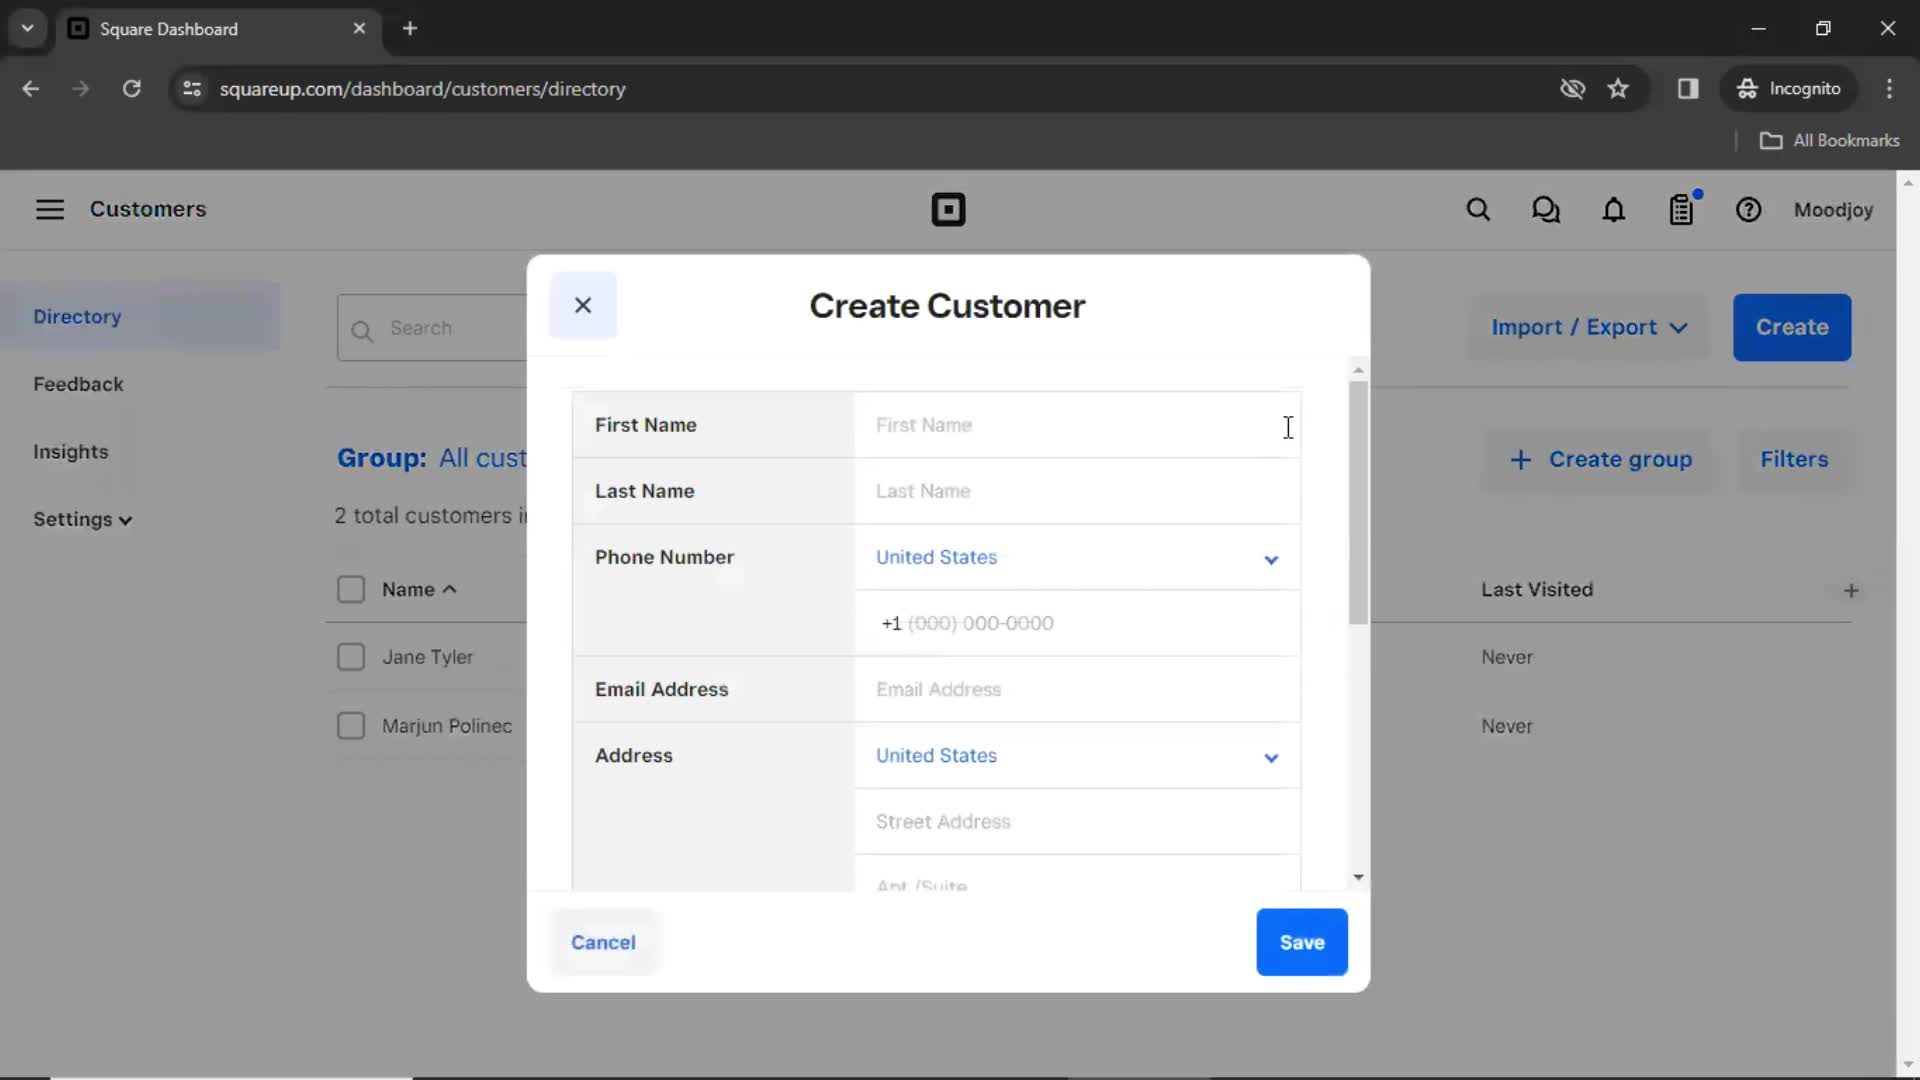1920x1080 pixels.
Task: Check the Jane Tyler customer checkbox
Action: tap(348, 657)
